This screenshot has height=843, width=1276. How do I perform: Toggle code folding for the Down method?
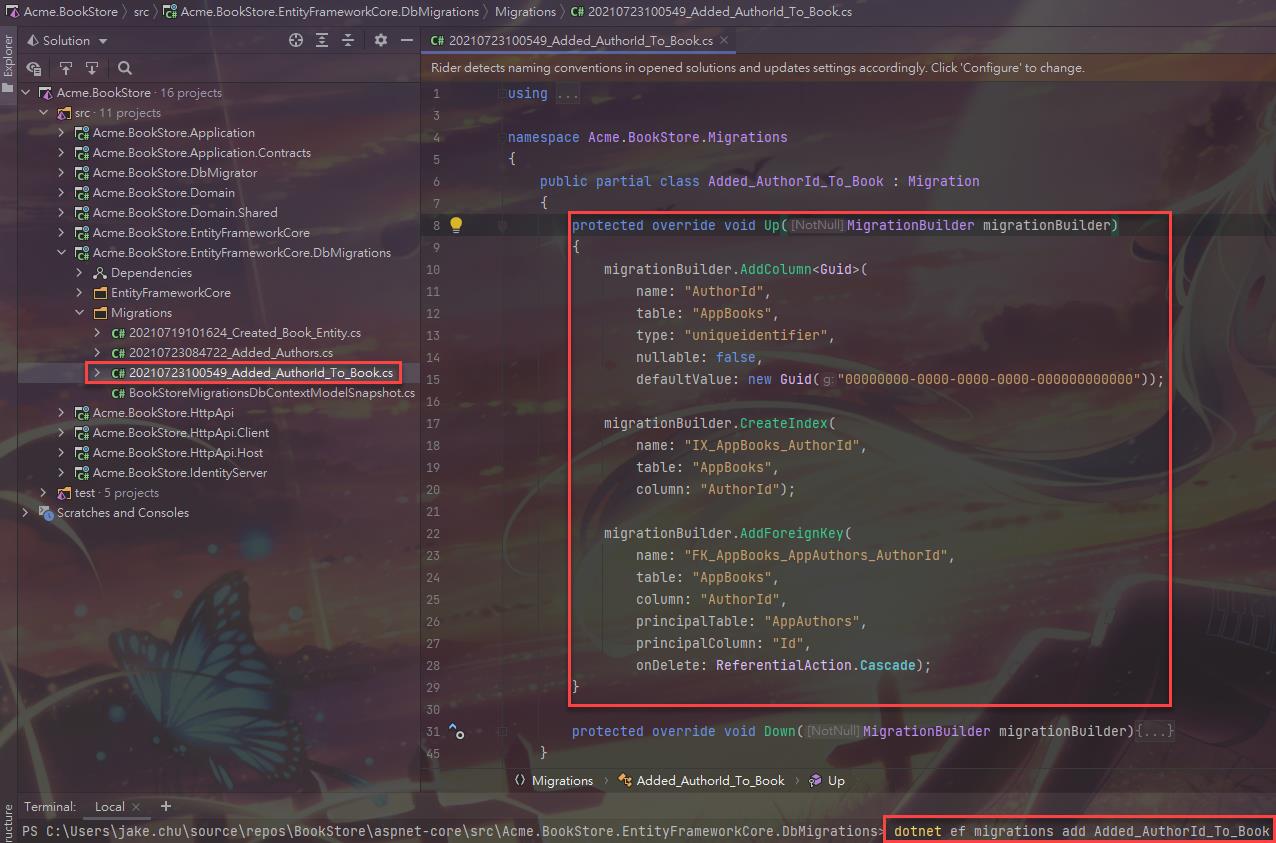click(503, 731)
